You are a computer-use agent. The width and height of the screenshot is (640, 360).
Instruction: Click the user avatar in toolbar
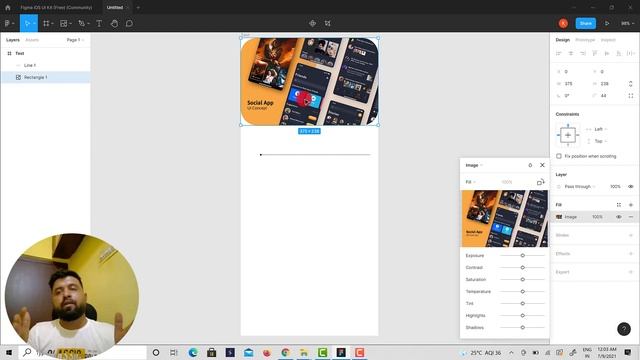click(x=563, y=23)
